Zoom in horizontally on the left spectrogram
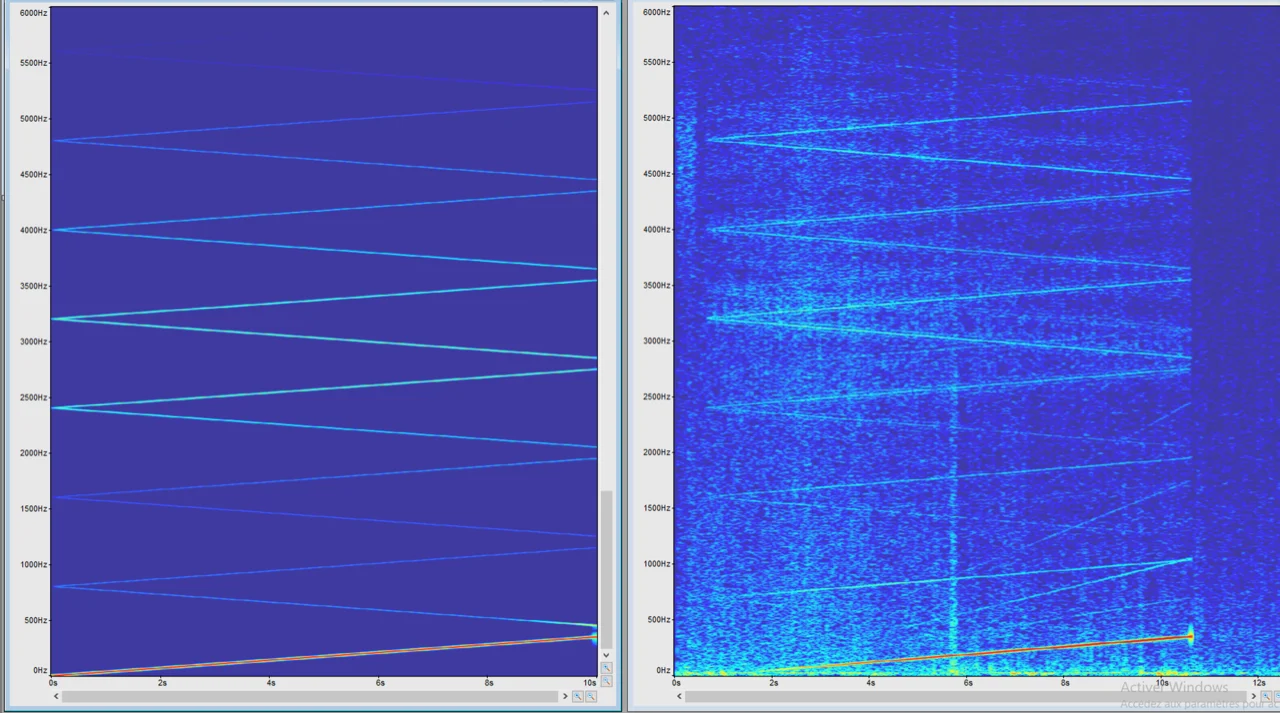This screenshot has width=1280, height=713. pos(578,696)
